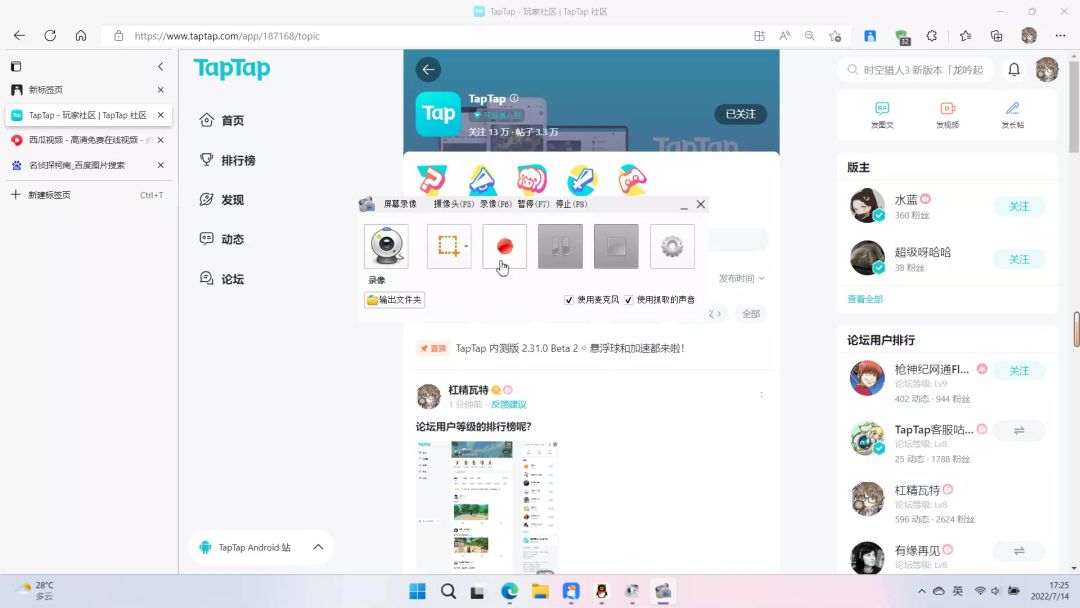The width and height of the screenshot is (1080, 608).
Task: Open browser settings and more menu
Action: 1060,36
